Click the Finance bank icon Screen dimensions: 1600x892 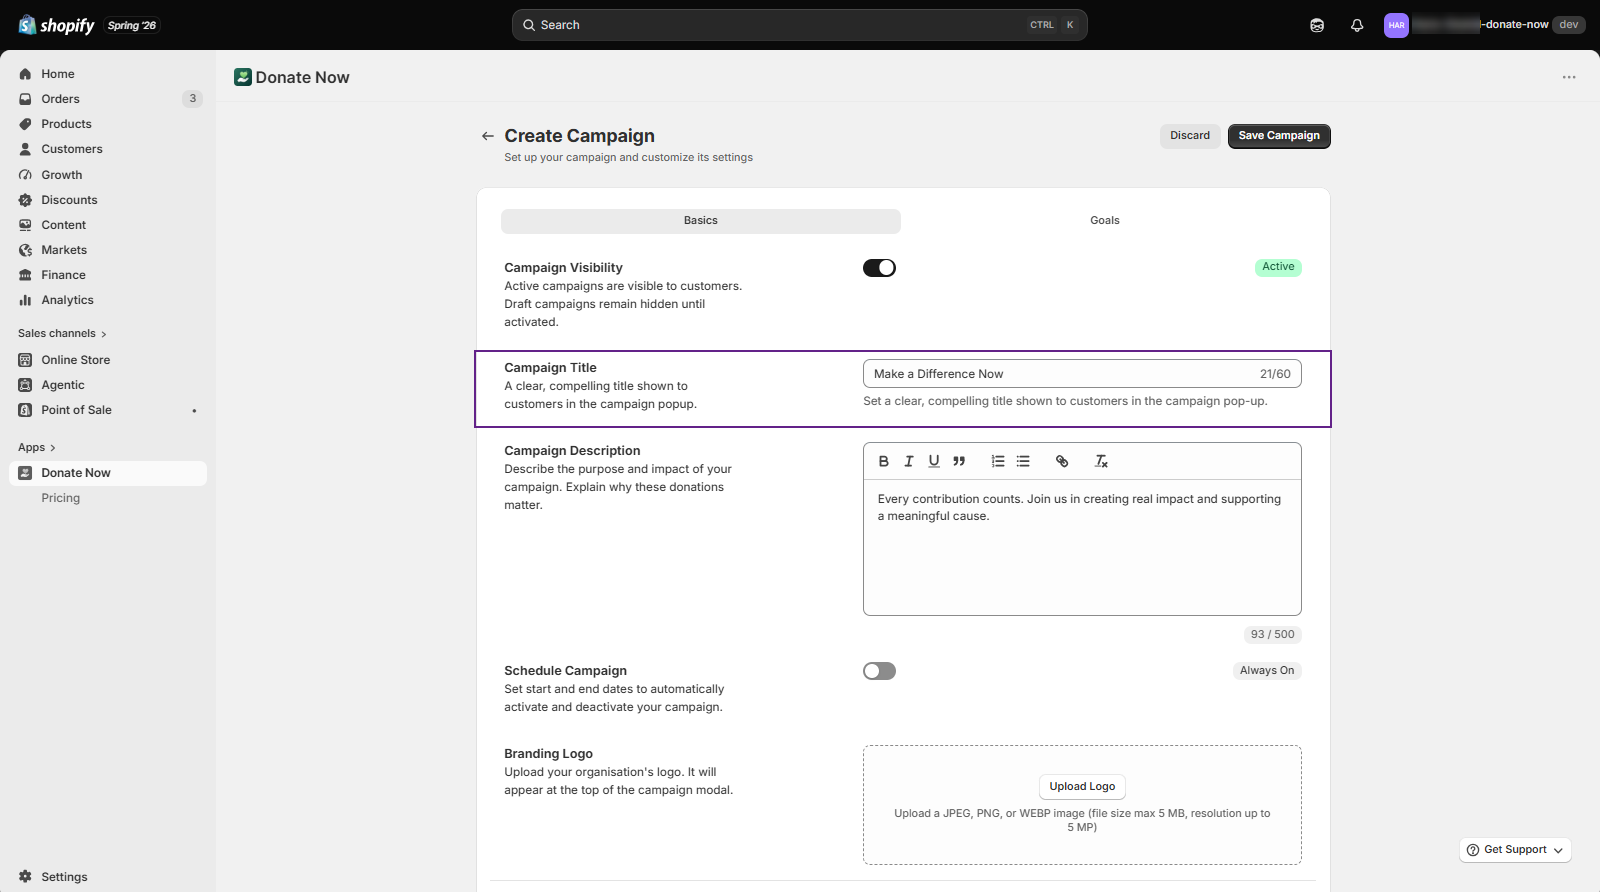25,275
